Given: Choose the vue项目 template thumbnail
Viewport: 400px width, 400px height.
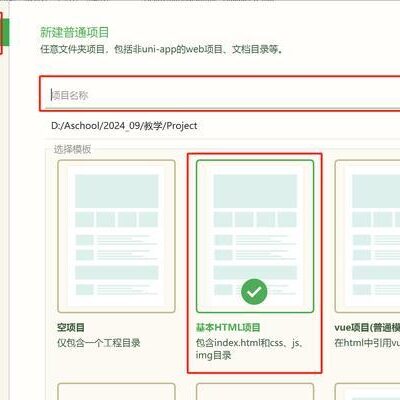Looking at the screenshot, I should 367,236.
